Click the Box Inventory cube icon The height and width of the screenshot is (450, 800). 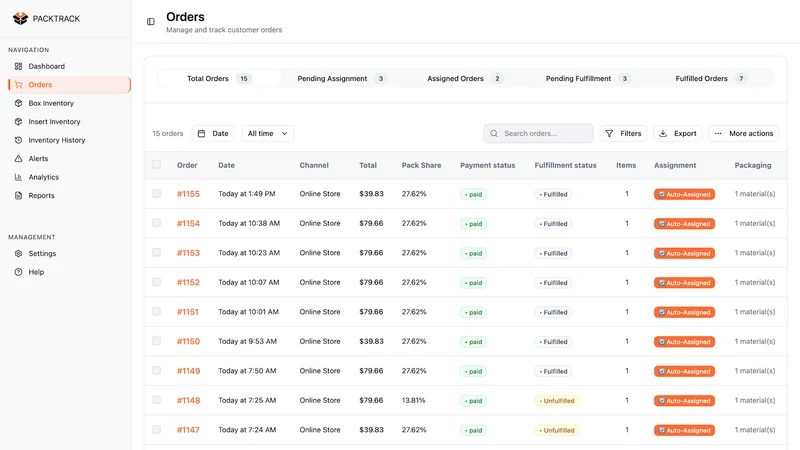coord(18,103)
